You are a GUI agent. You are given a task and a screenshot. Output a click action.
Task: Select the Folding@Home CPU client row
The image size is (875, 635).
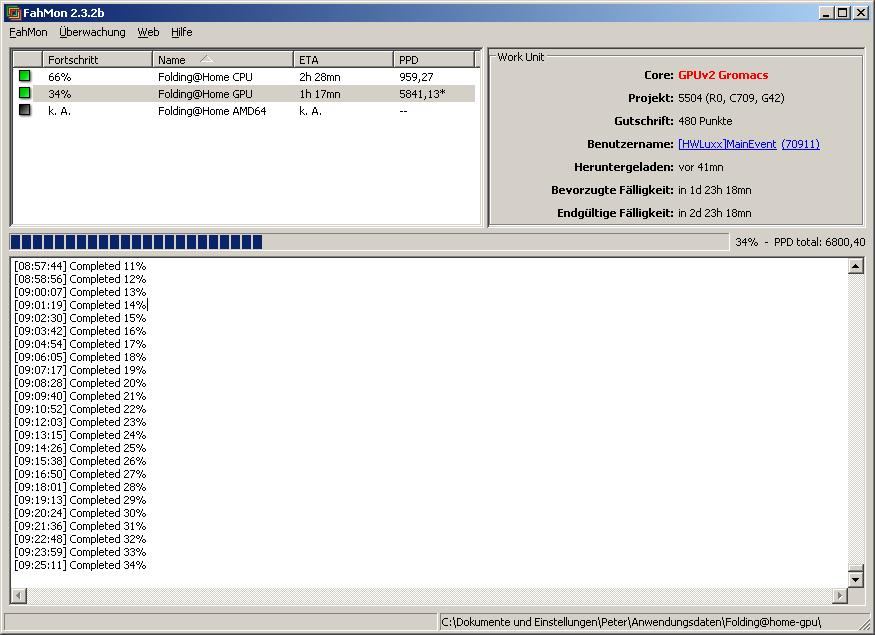point(244,76)
